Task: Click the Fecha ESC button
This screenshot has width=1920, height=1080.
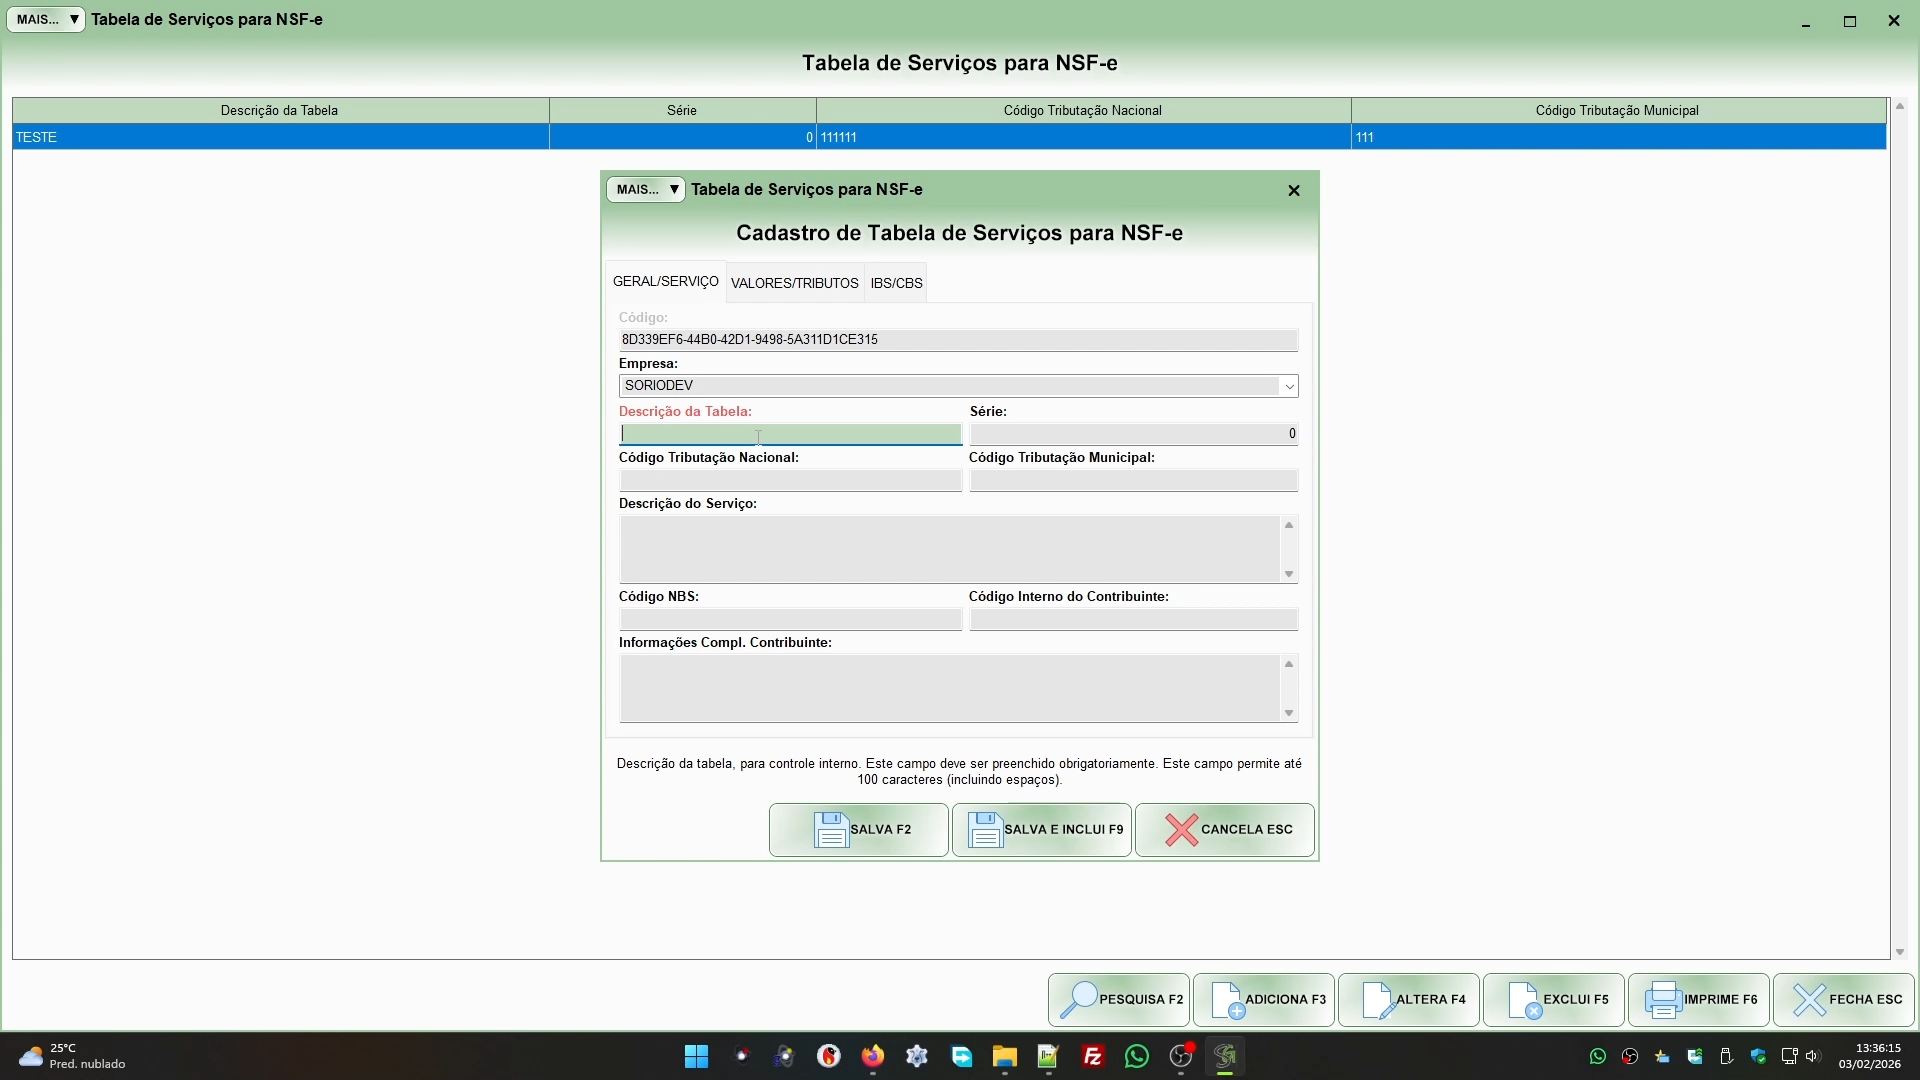Action: (x=1844, y=1000)
